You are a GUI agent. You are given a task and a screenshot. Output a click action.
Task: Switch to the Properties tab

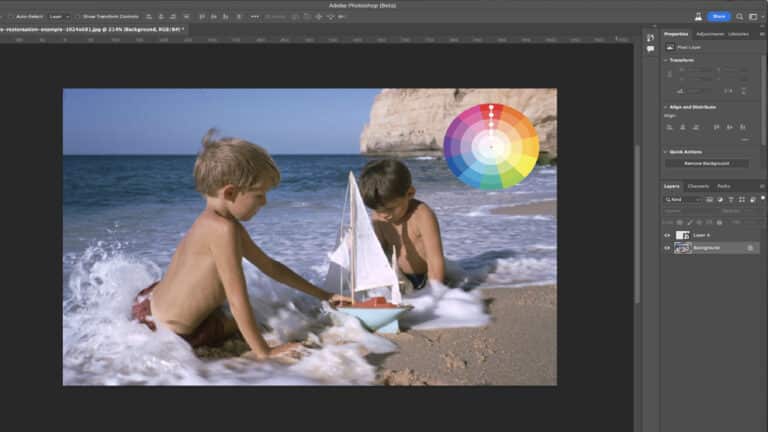pyautogui.click(x=676, y=34)
